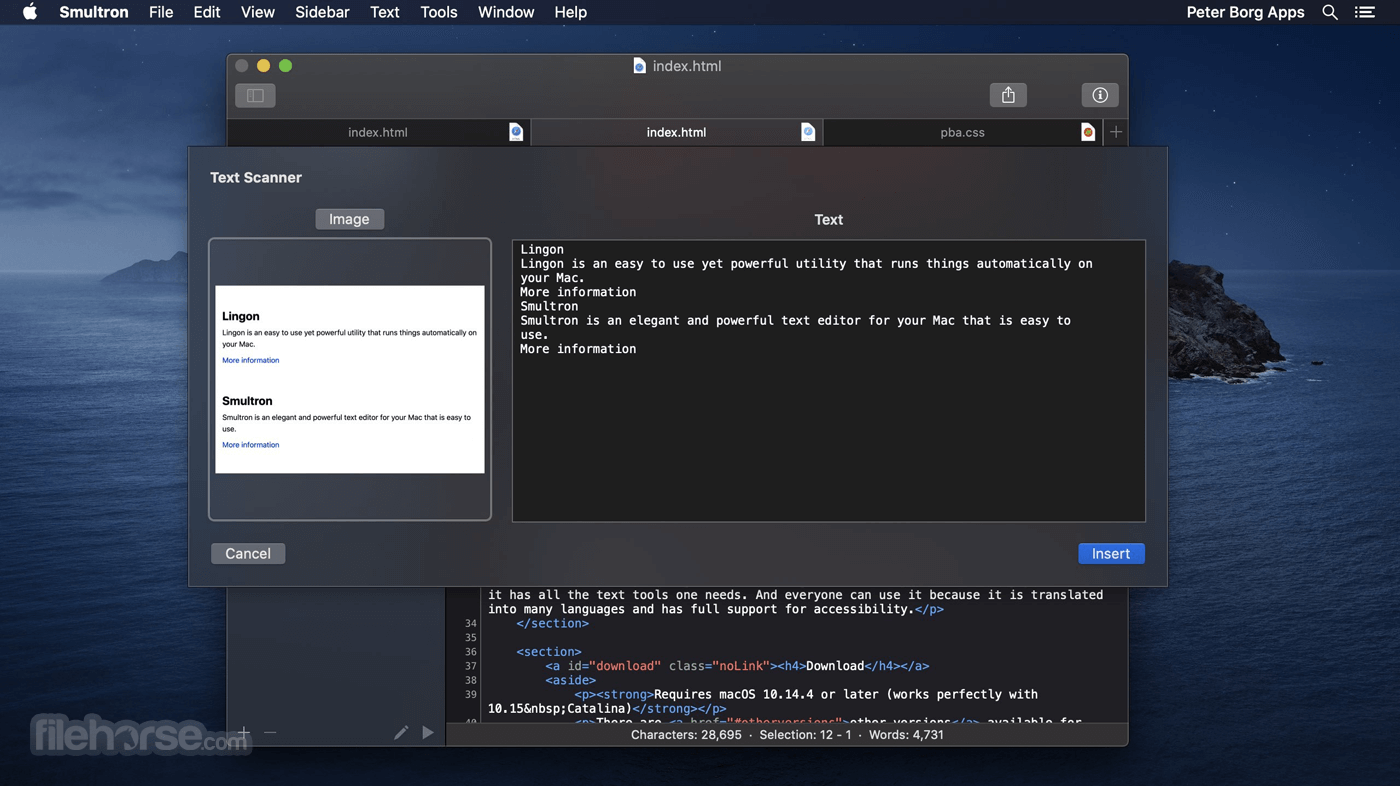Click line 37 in the code editor
The width and height of the screenshot is (1400, 786).
pyautogui.click(x=737, y=666)
